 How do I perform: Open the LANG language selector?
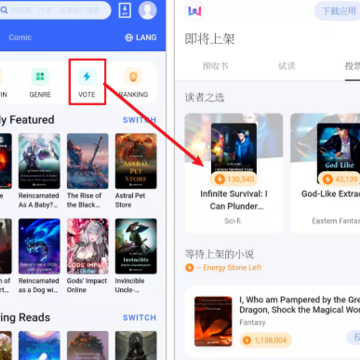coord(141,37)
